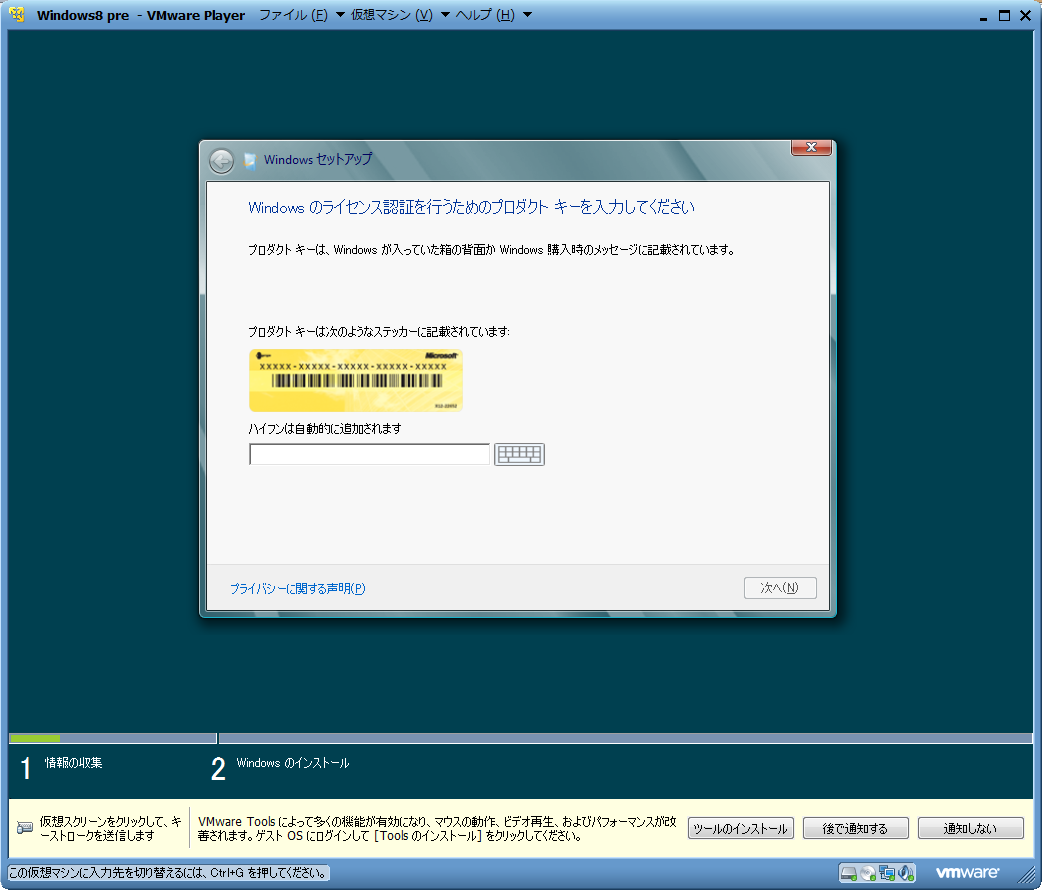
Task: Click the Windows のインストール step label
Action: [x=292, y=763]
